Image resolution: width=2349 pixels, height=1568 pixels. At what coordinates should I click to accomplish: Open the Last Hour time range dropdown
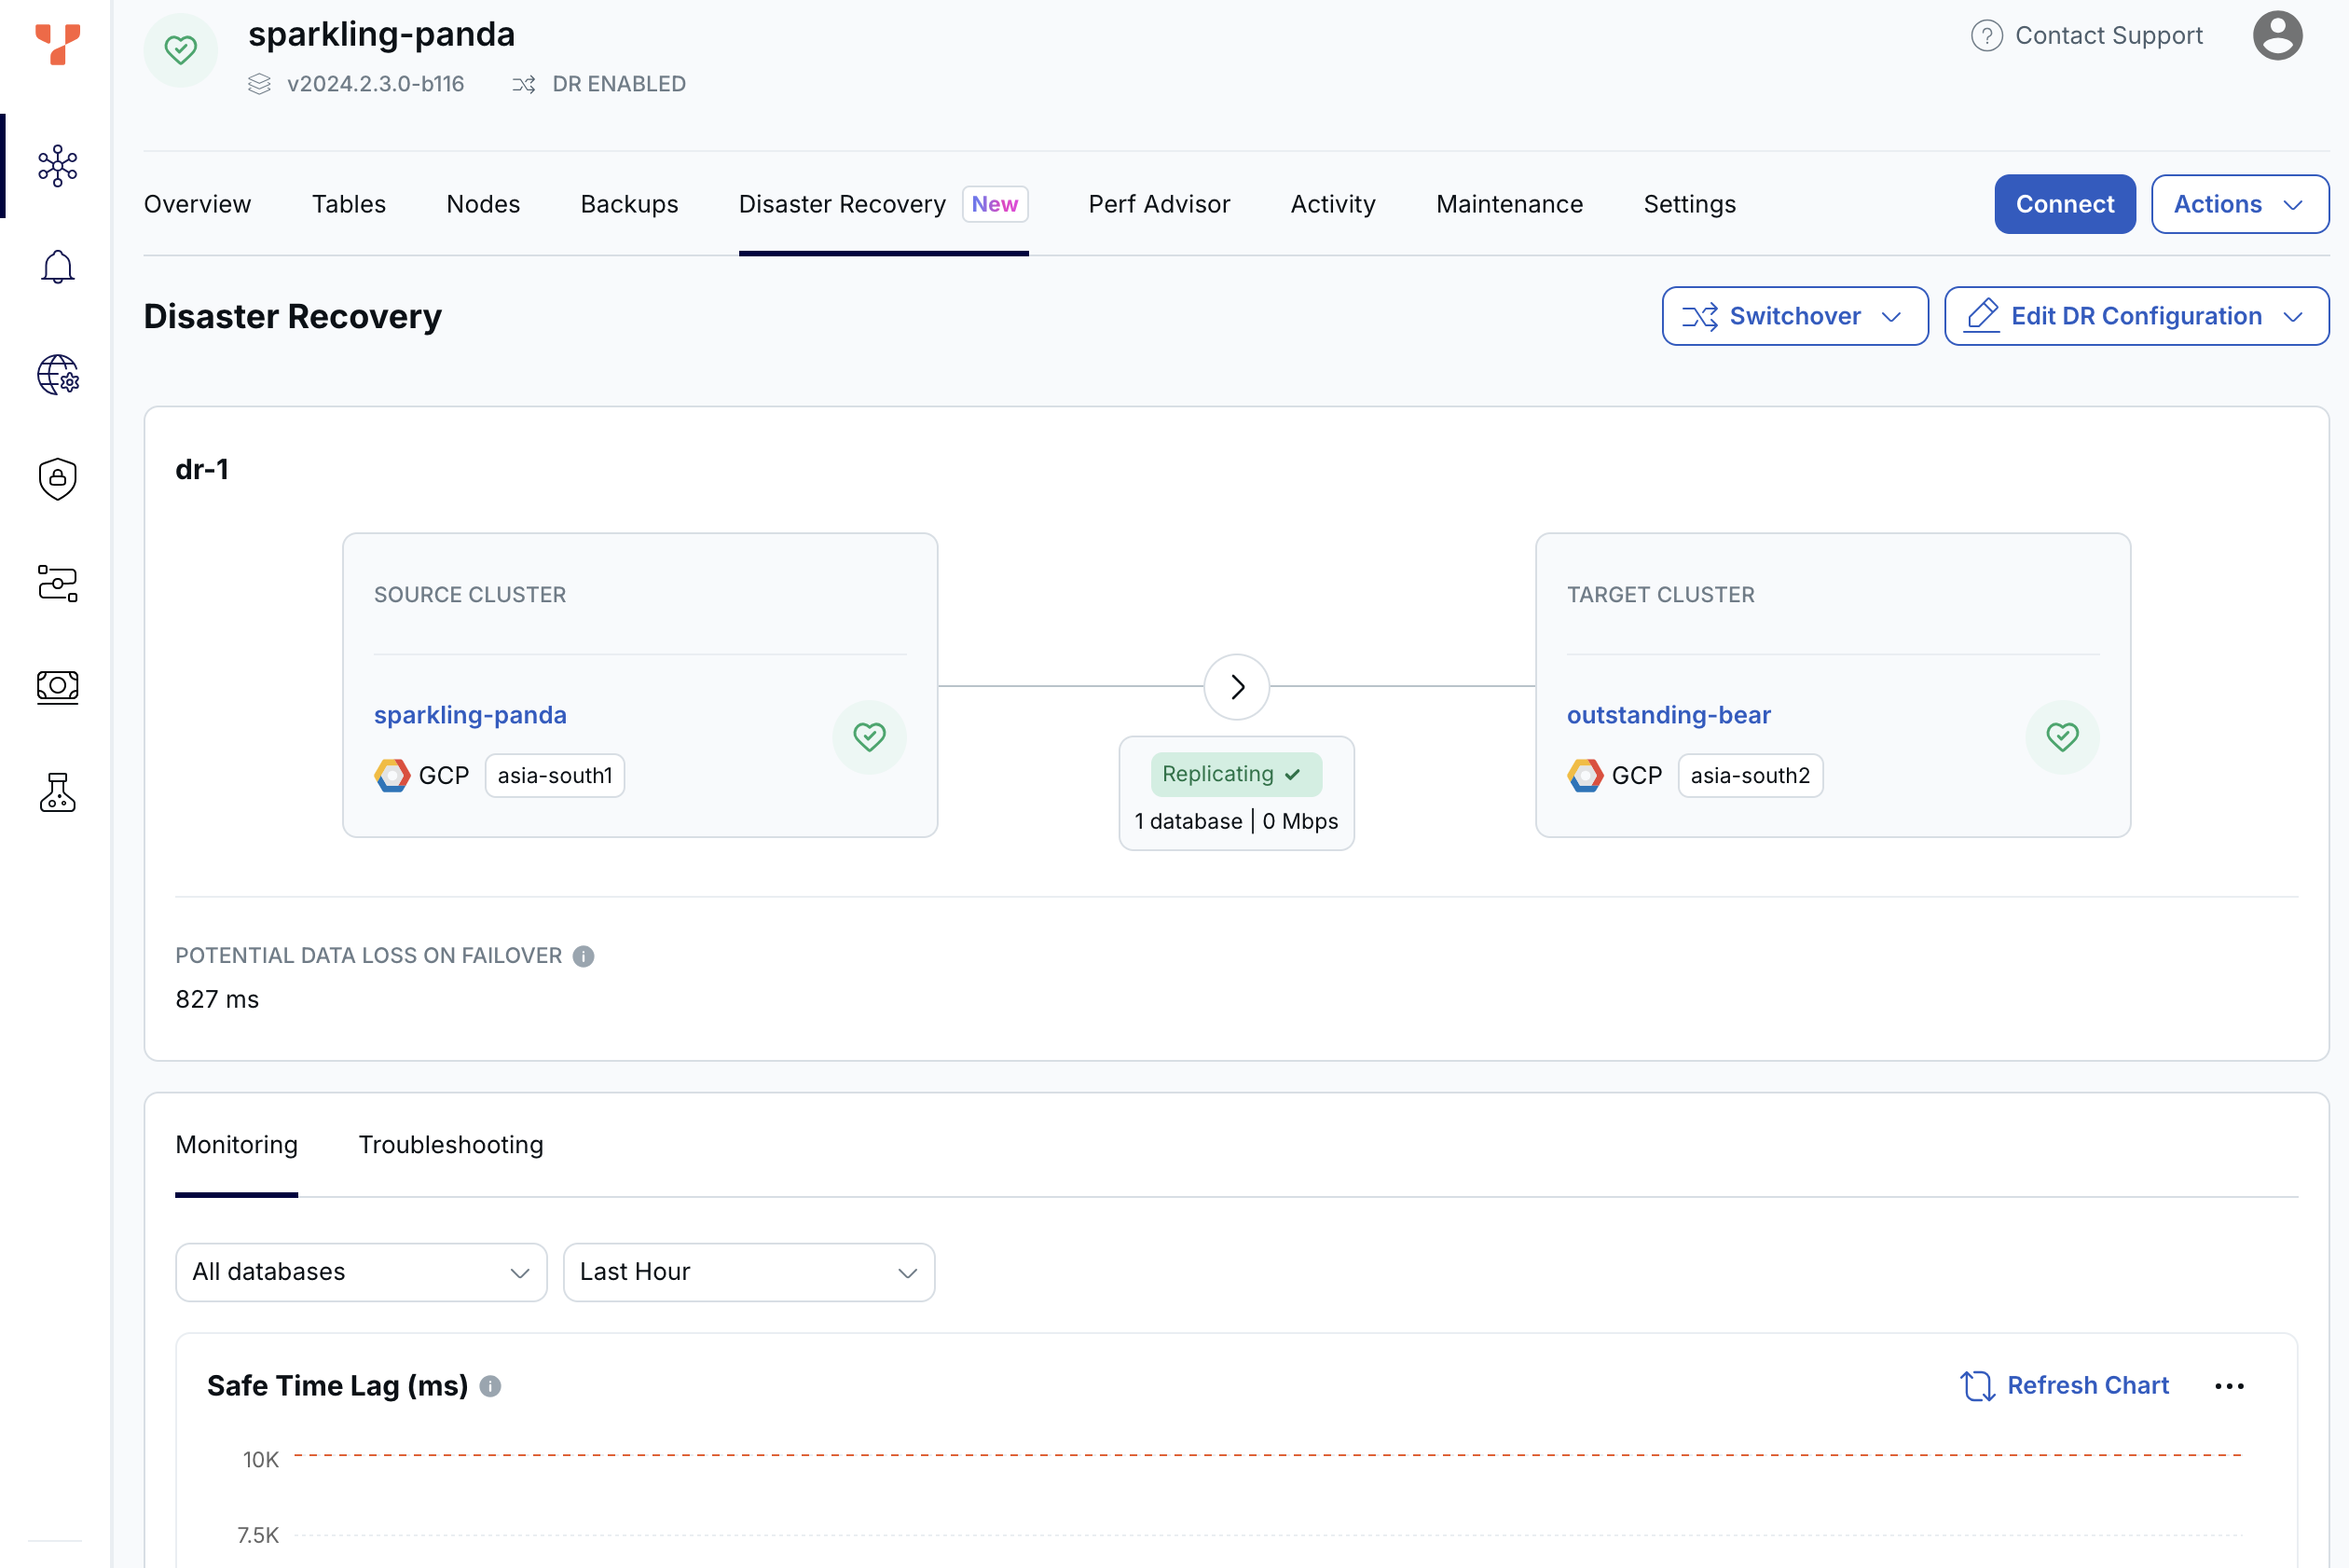click(748, 1272)
